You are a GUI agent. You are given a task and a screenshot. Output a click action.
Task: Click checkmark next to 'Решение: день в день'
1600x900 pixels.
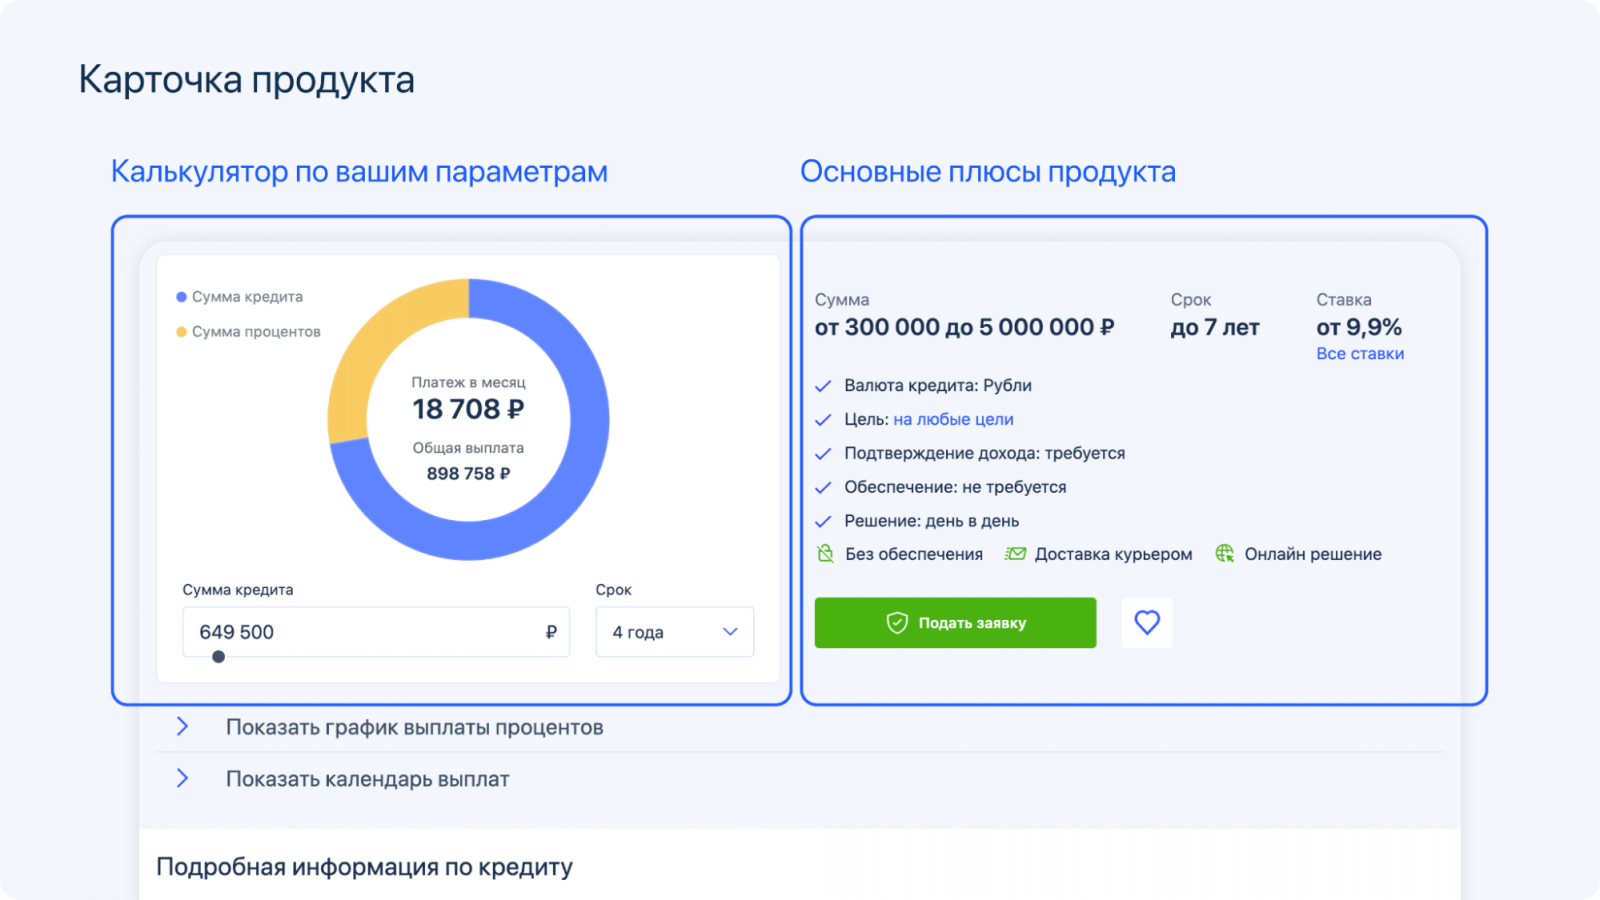(x=823, y=522)
